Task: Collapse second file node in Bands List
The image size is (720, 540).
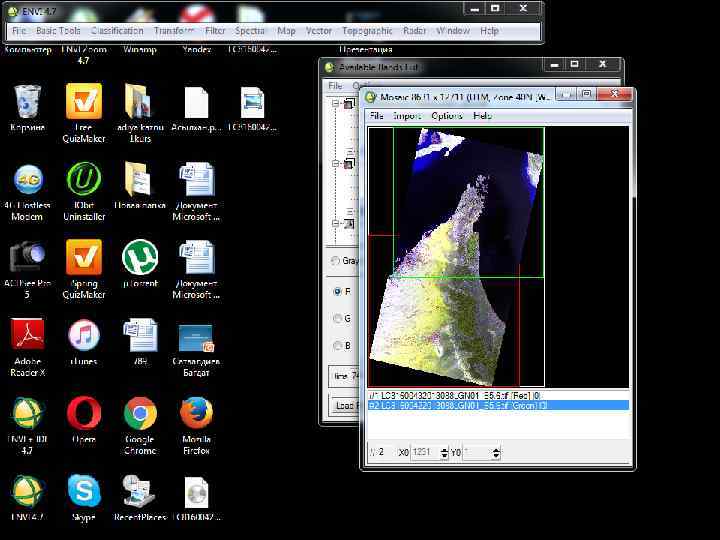Action: point(336,163)
